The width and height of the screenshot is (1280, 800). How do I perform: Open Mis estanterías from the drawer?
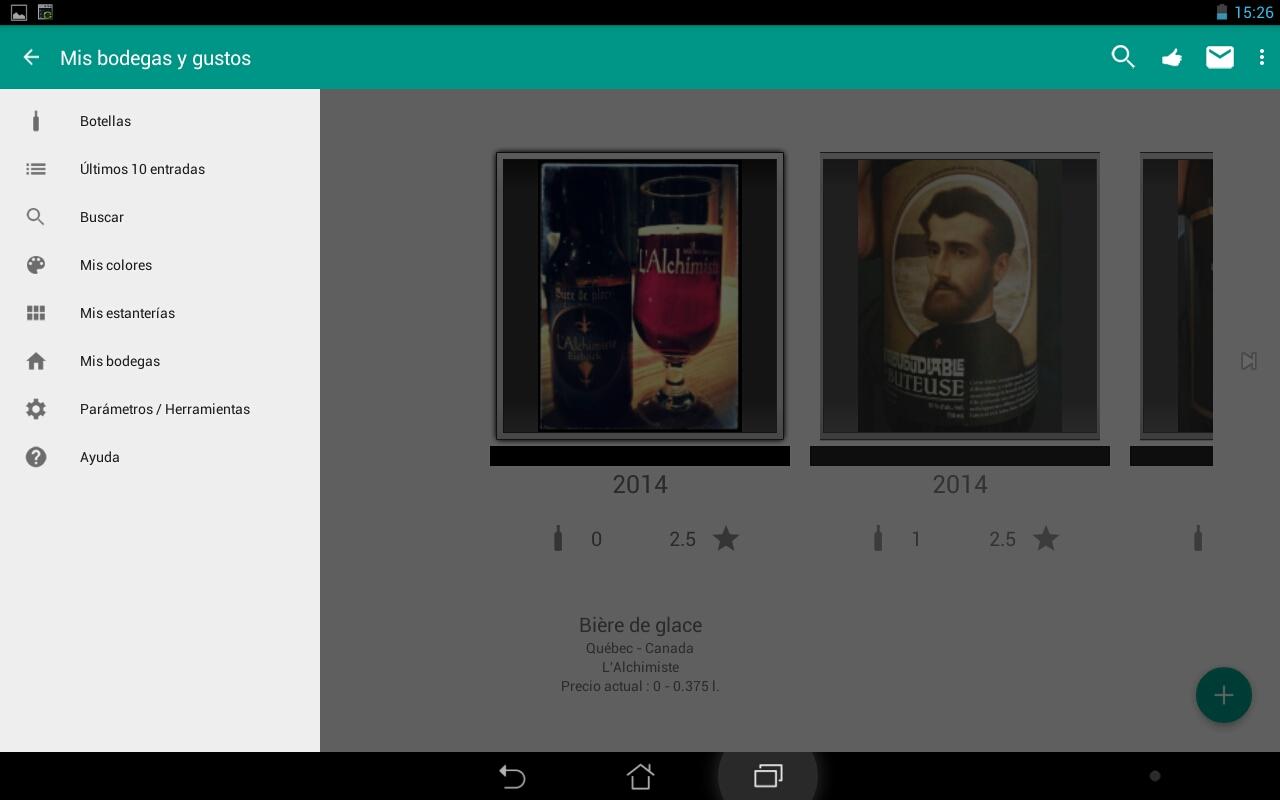160,313
